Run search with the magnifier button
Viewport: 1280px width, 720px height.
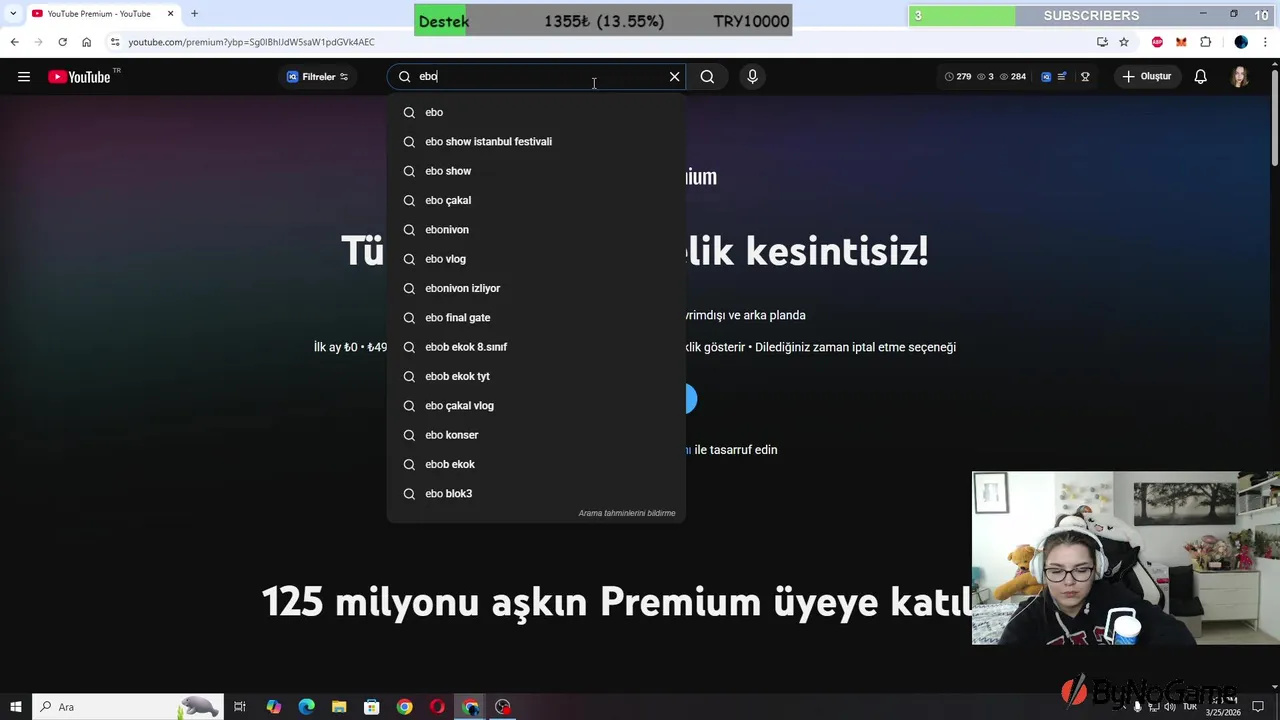(707, 77)
